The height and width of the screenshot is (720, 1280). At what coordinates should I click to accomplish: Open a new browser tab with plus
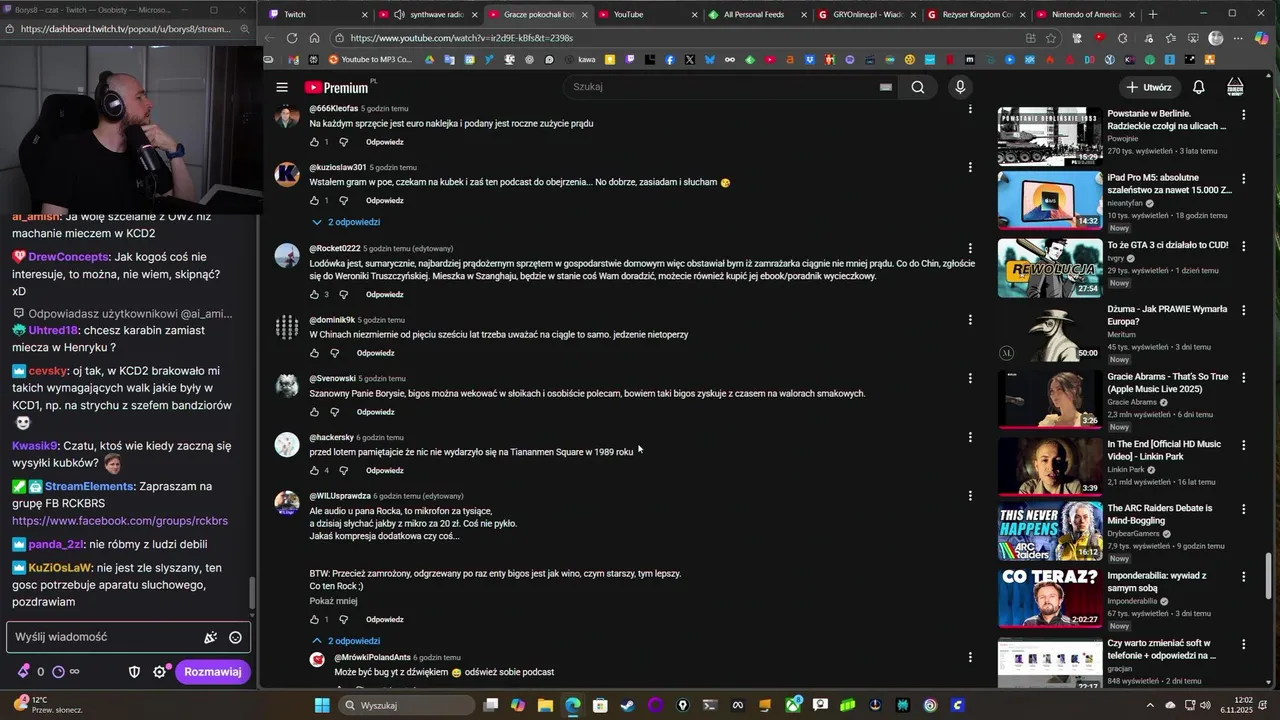pyautogui.click(x=1153, y=14)
